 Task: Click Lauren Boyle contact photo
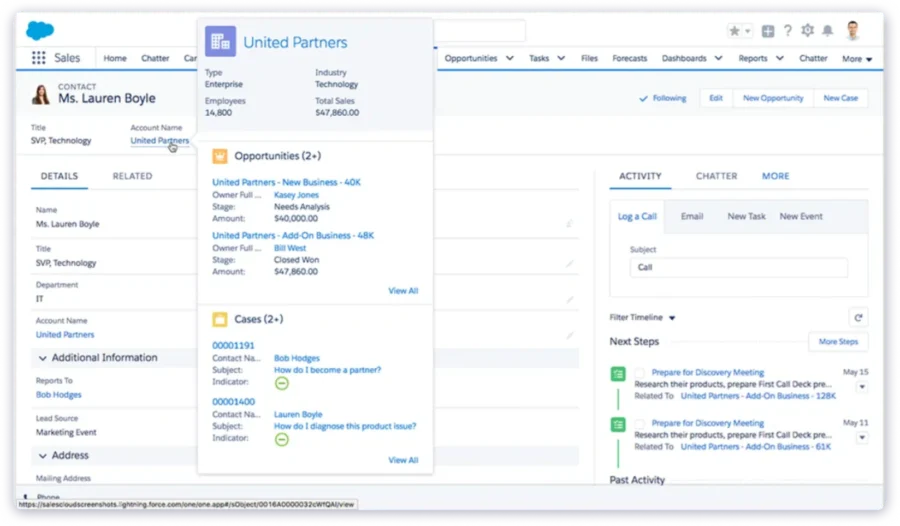coord(41,94)
